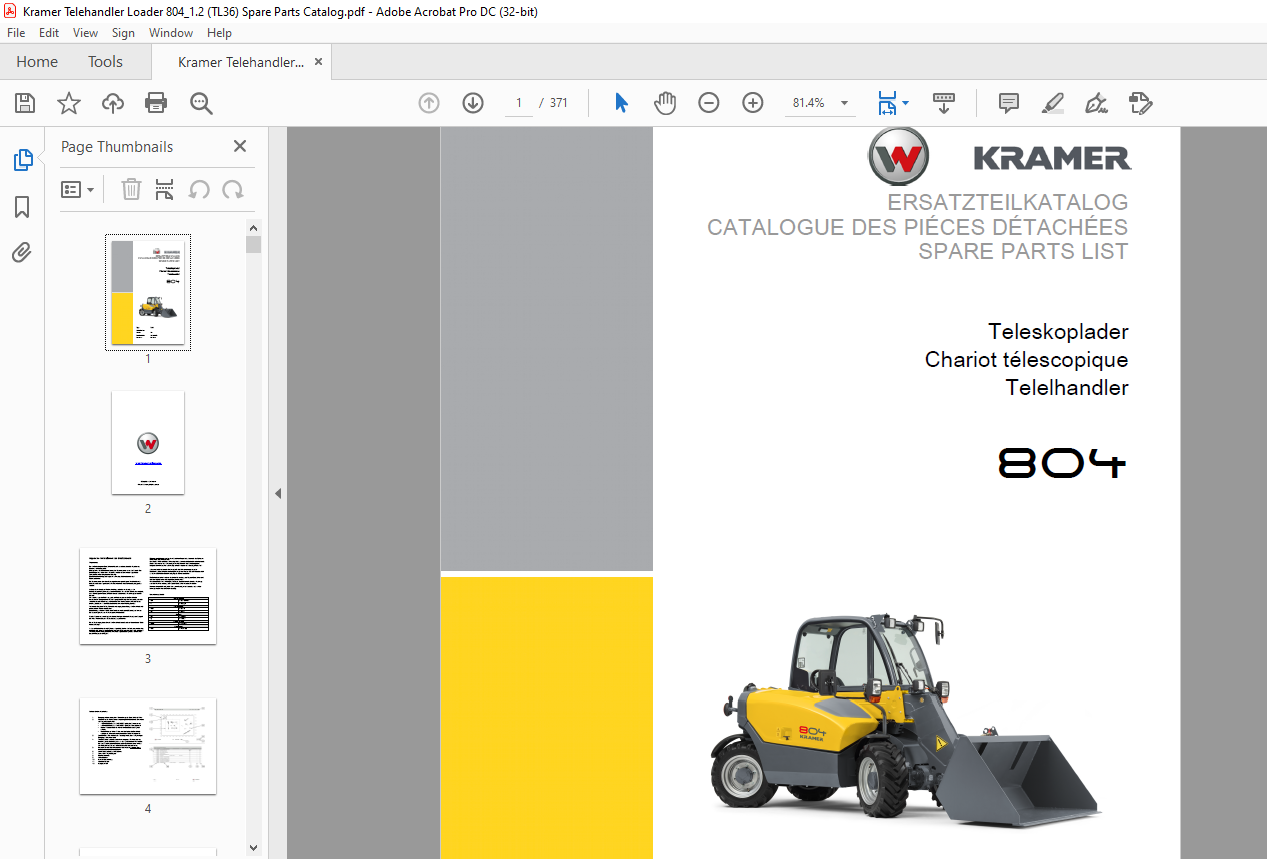
Task: Click thumbnails scrollbar down arrow
Action: (x=254, y=849)
